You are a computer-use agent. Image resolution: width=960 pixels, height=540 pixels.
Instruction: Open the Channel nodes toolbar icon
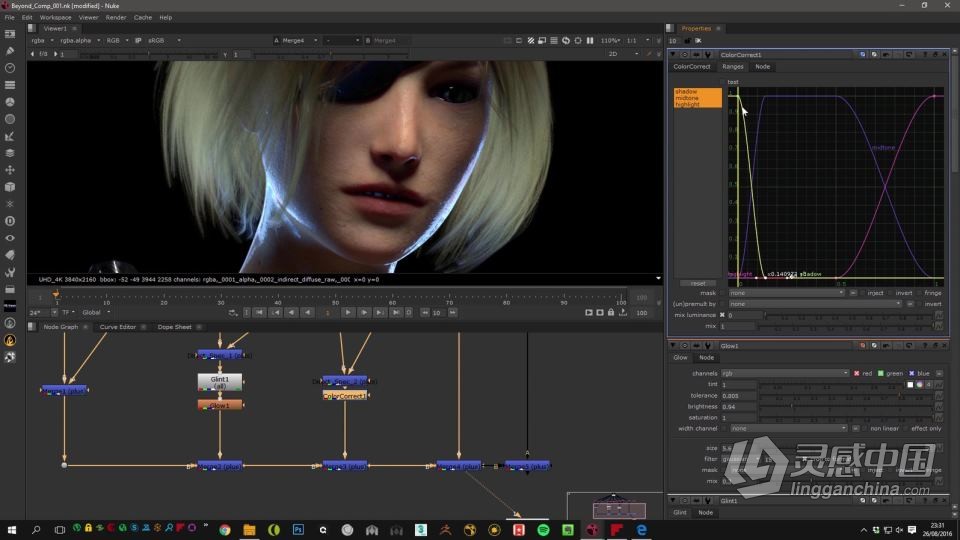point(10,85)
